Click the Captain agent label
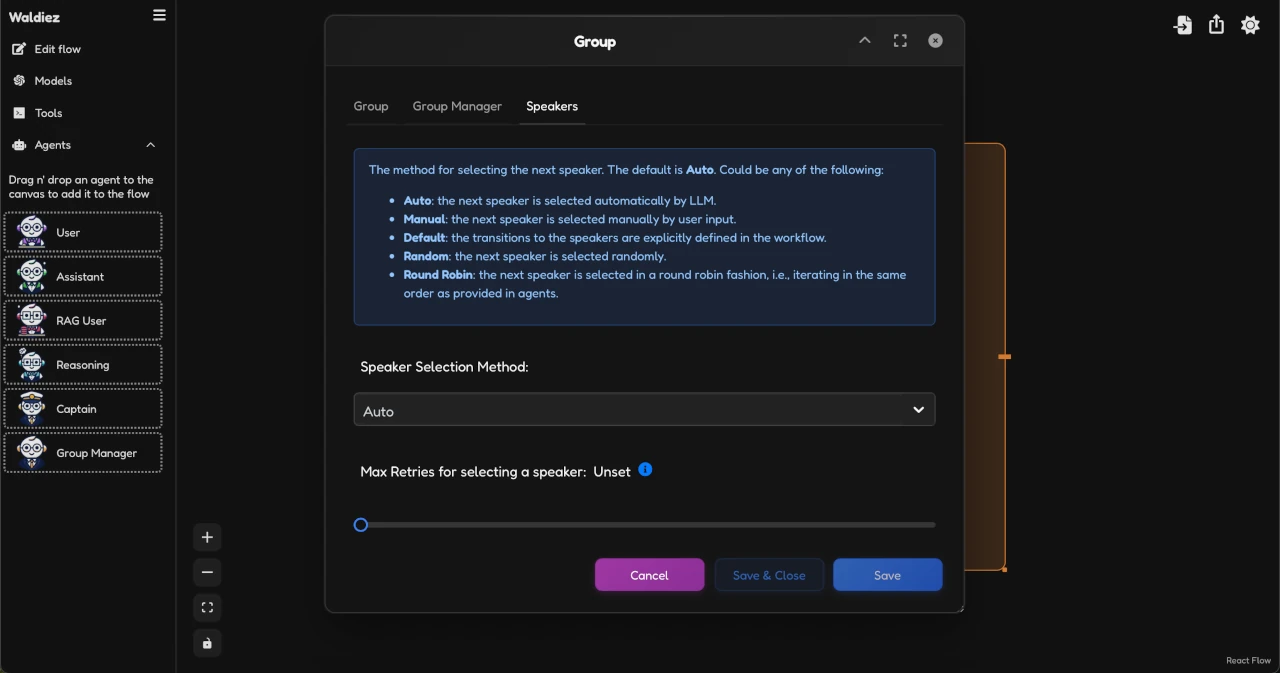Screen dimensions: 1280x673 click(76, 409)
